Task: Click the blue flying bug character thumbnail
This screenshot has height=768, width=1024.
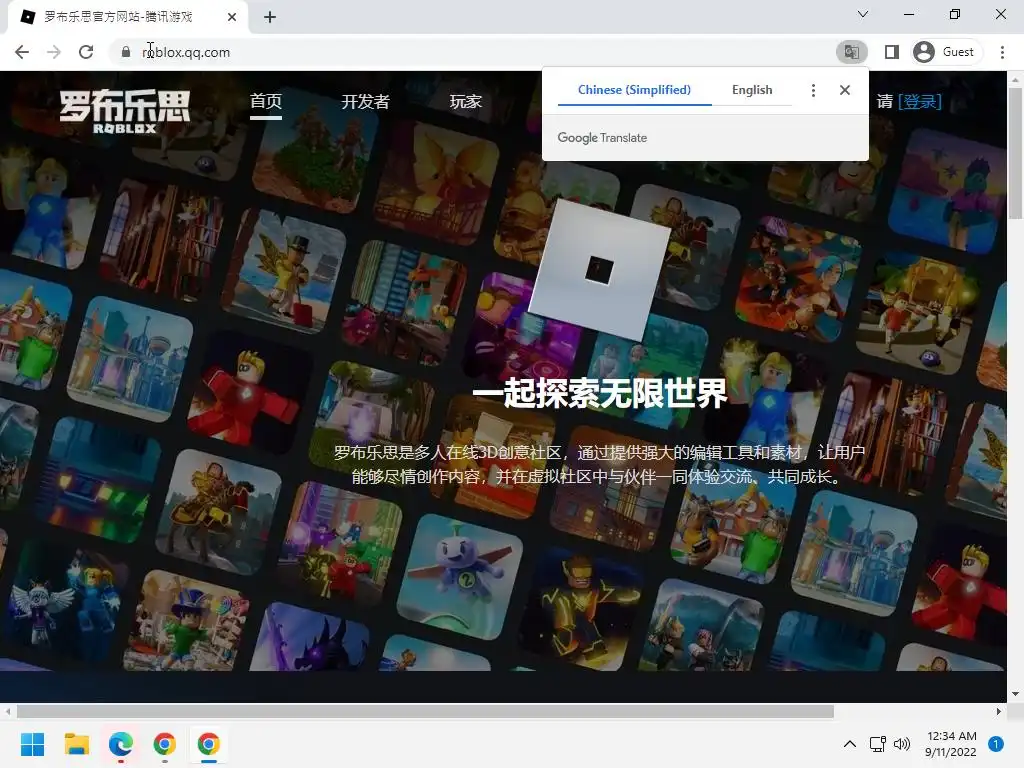Action: [x=460, y=576]
